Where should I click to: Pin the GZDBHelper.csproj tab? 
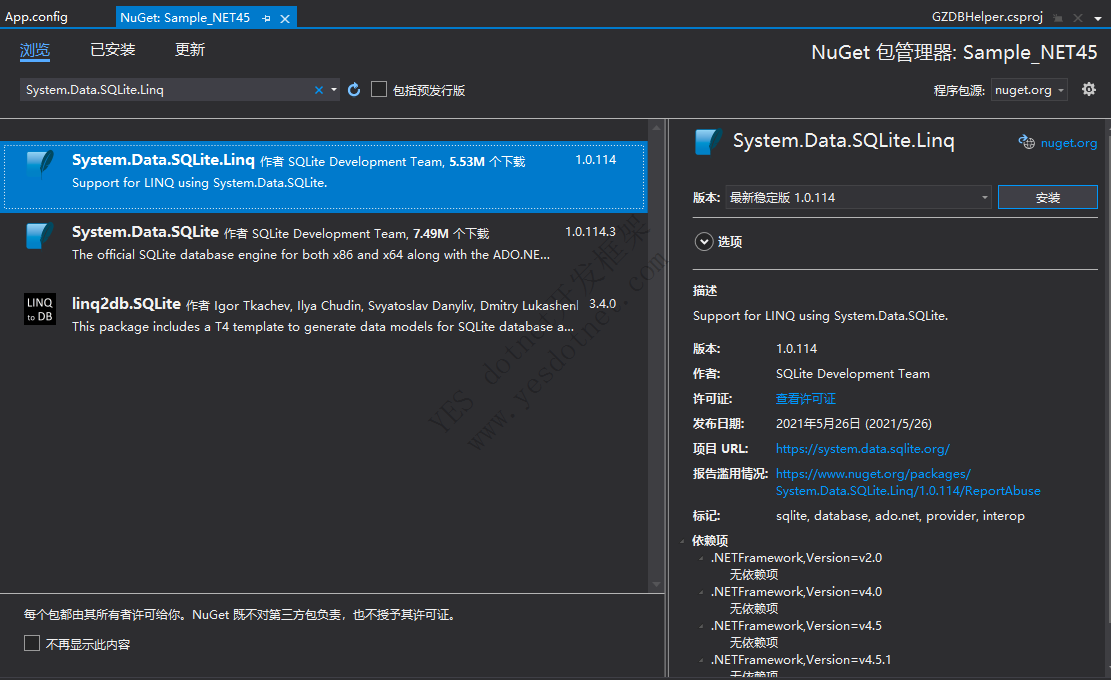coord(1058,18)
